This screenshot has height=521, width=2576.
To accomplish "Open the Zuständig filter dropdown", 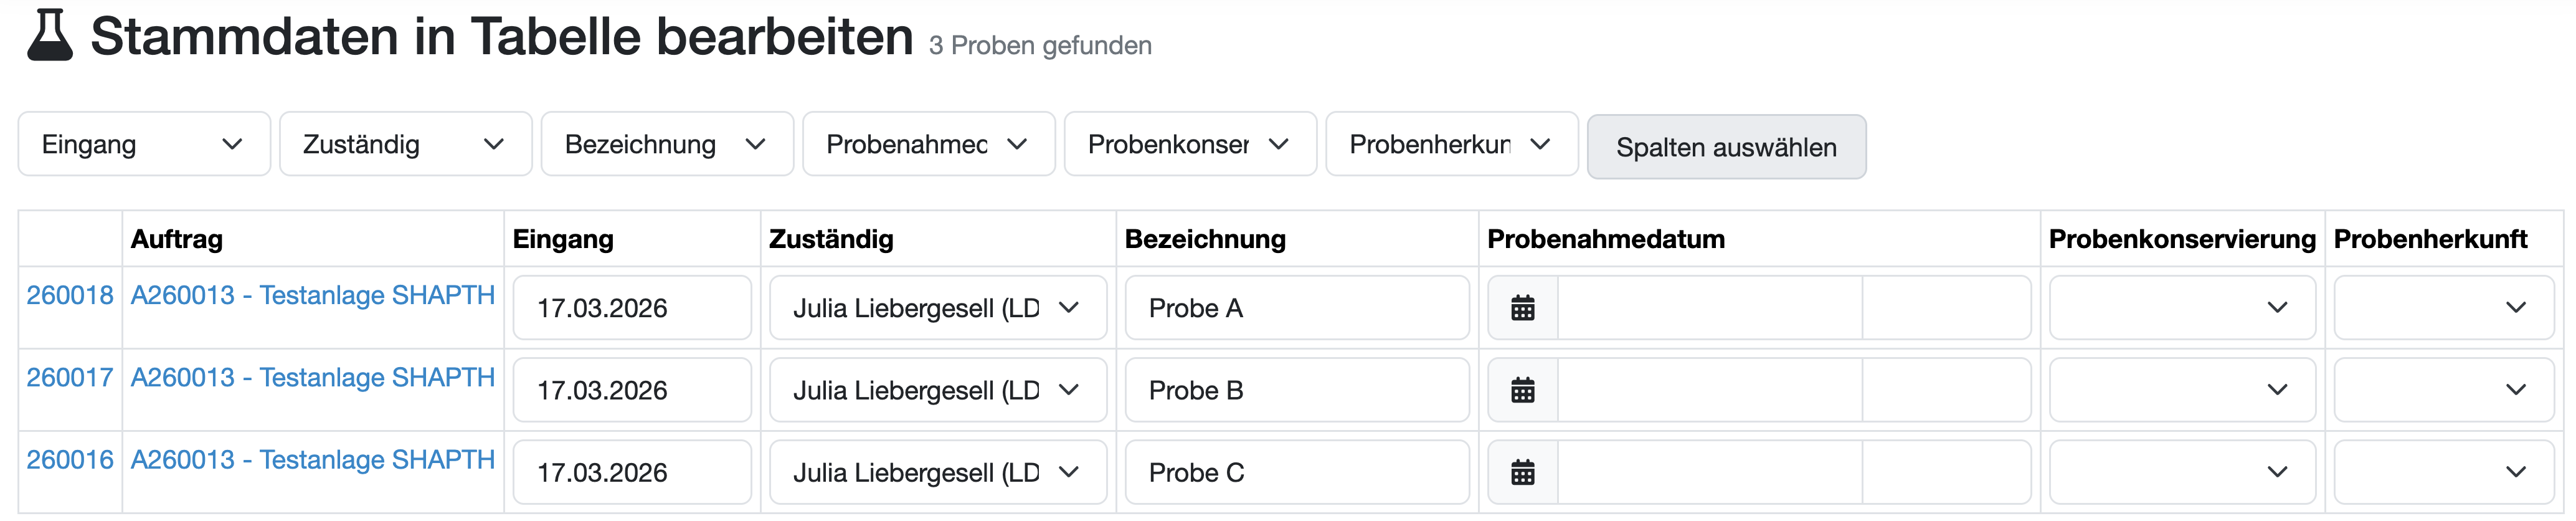I will [x=405, y=145].
